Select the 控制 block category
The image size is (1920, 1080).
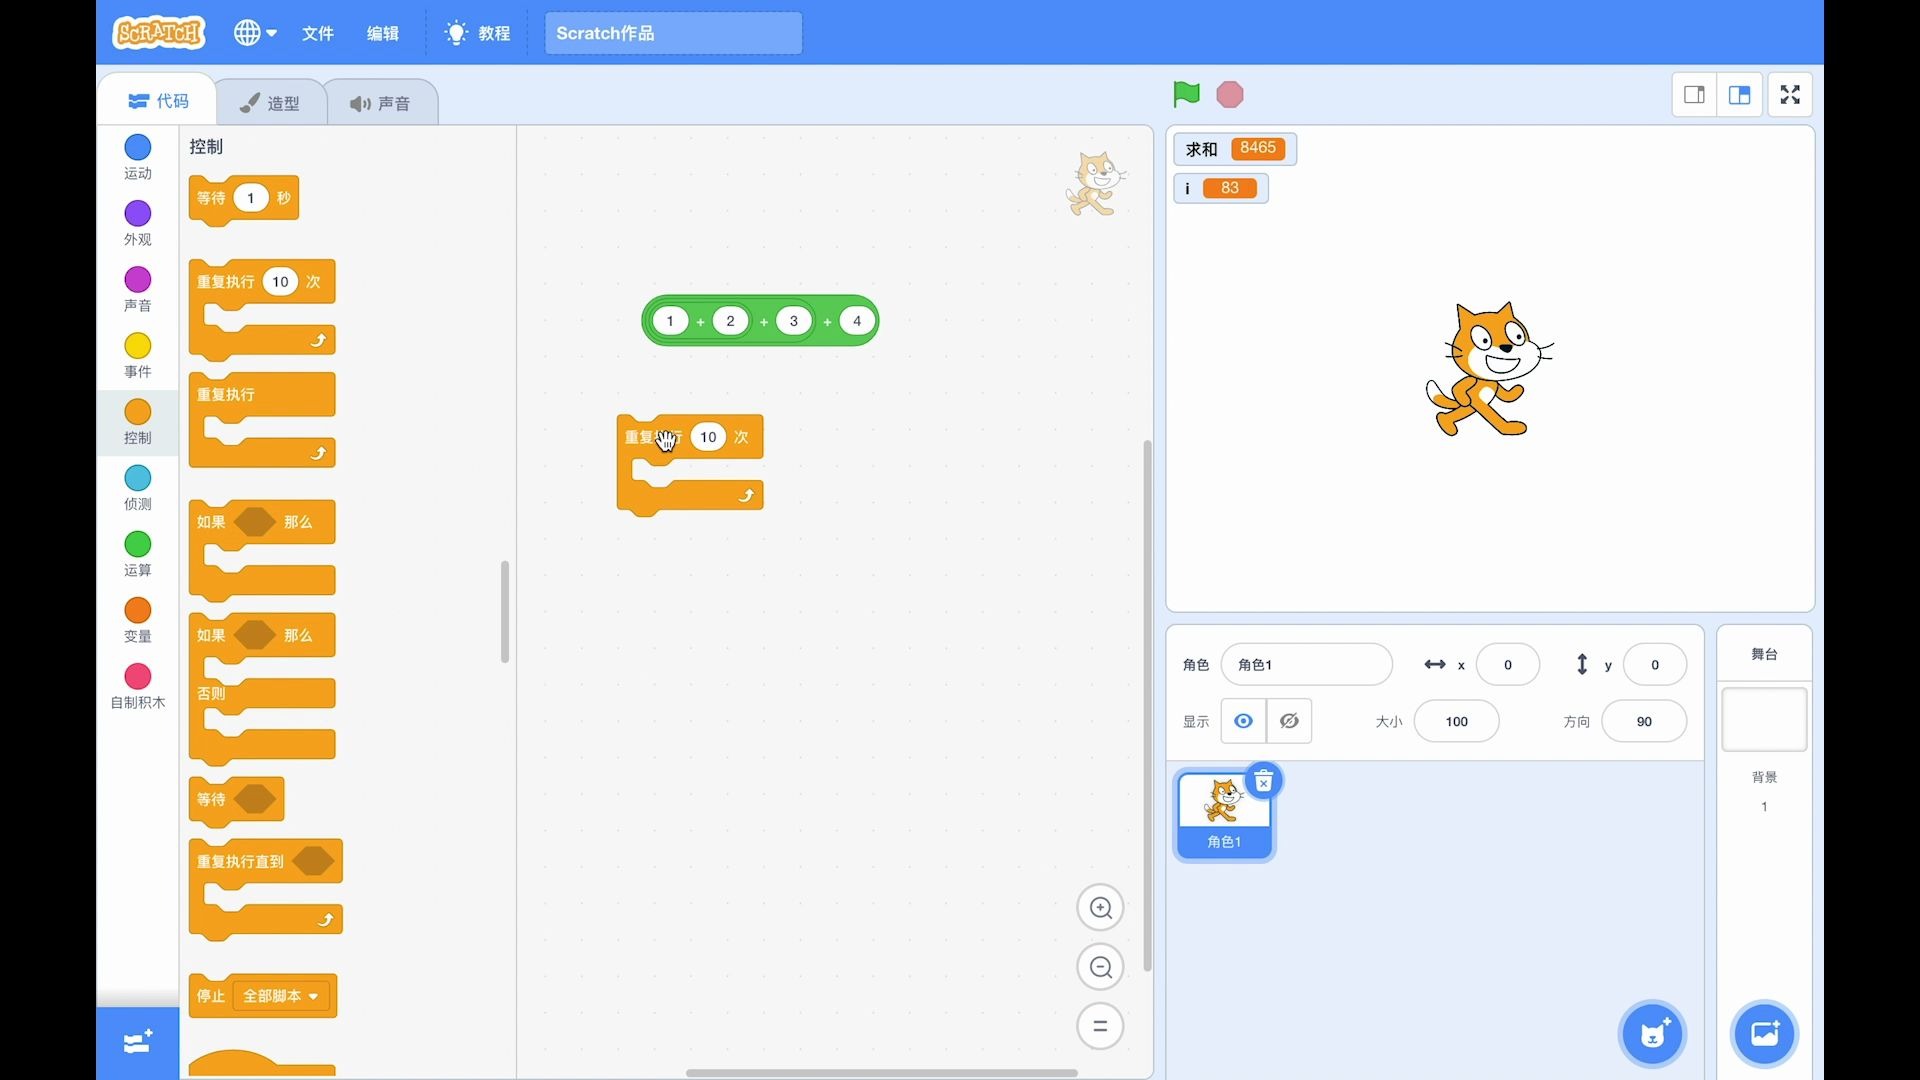pos(138,422)
